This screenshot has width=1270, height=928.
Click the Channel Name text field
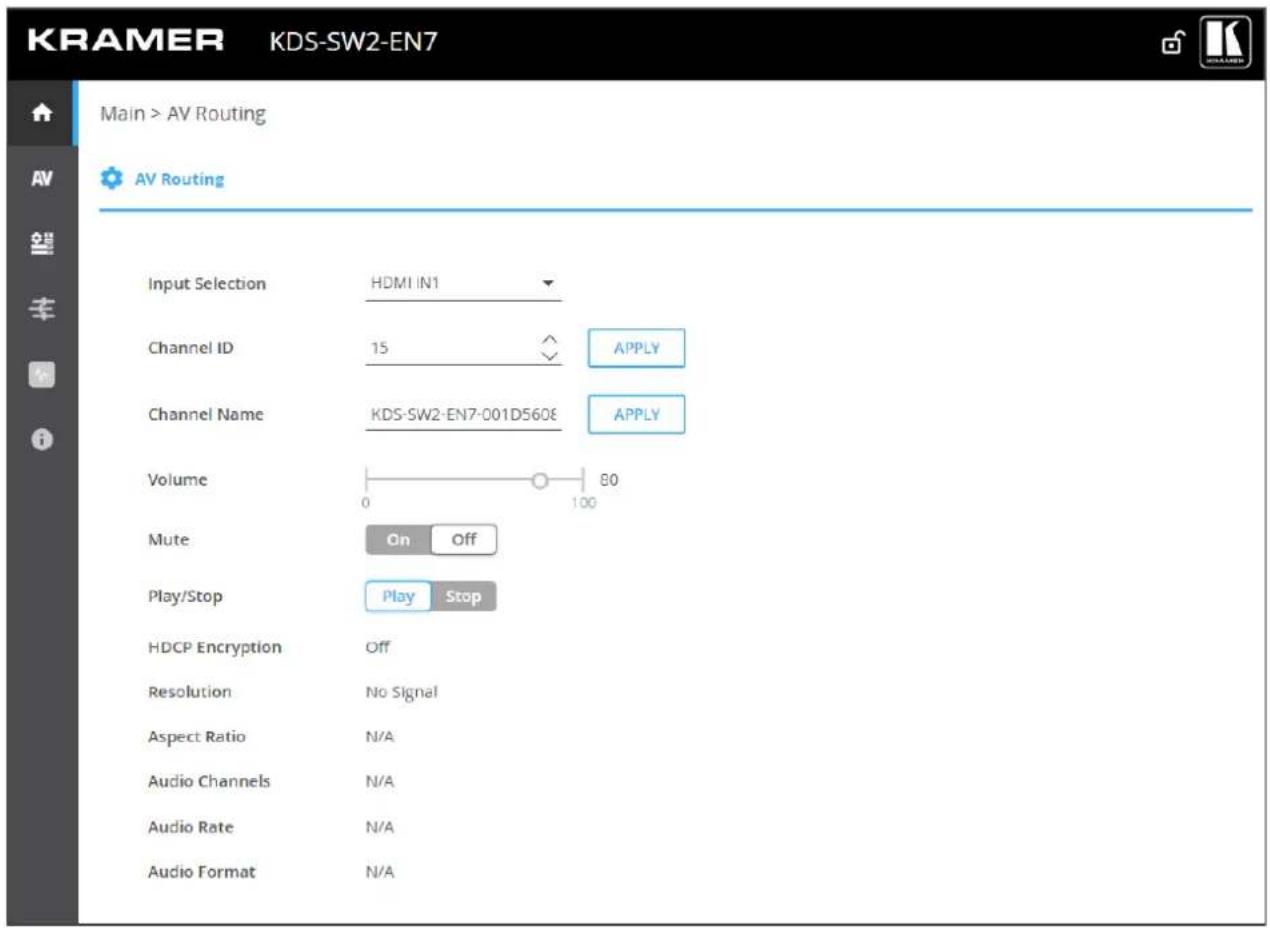[x=463, y=414]
